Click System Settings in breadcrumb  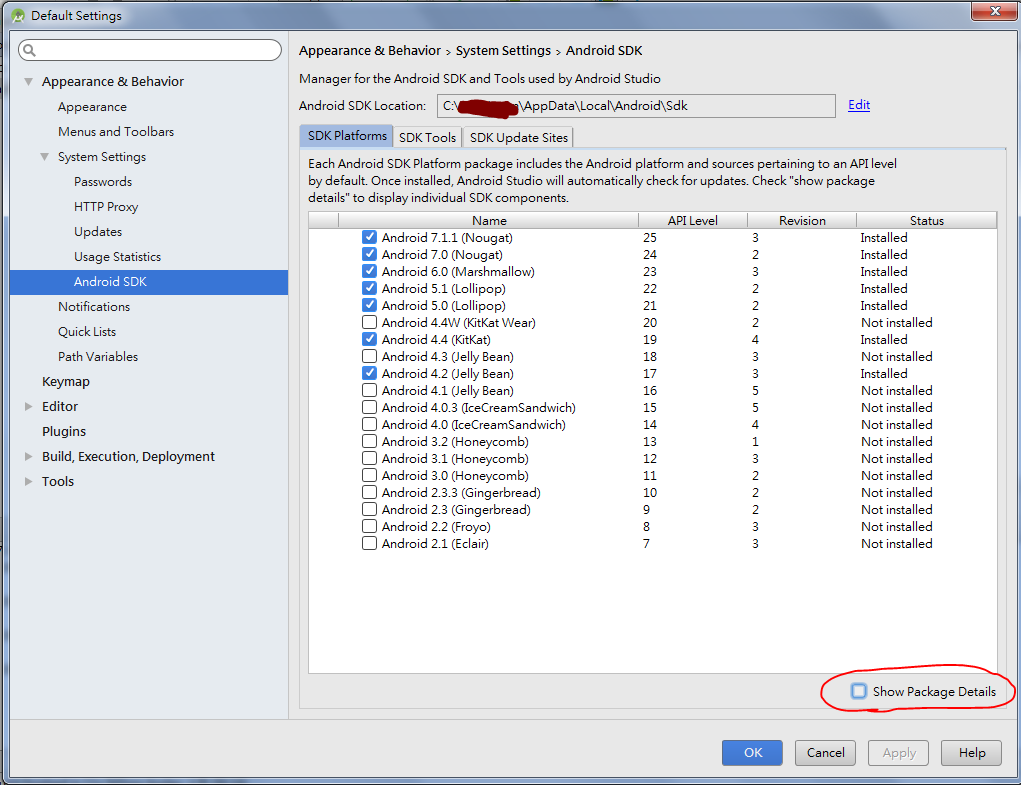click(x=503, y=50)
